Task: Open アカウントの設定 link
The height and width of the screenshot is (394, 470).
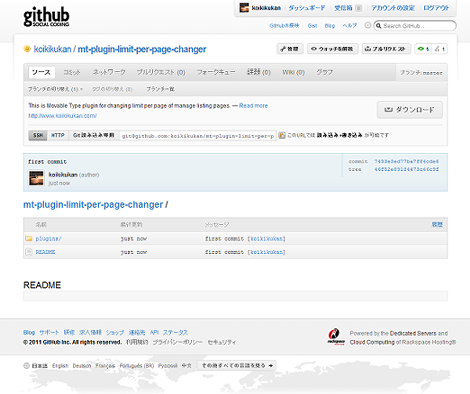Action: pyautogui.click(x=393, y=8)
